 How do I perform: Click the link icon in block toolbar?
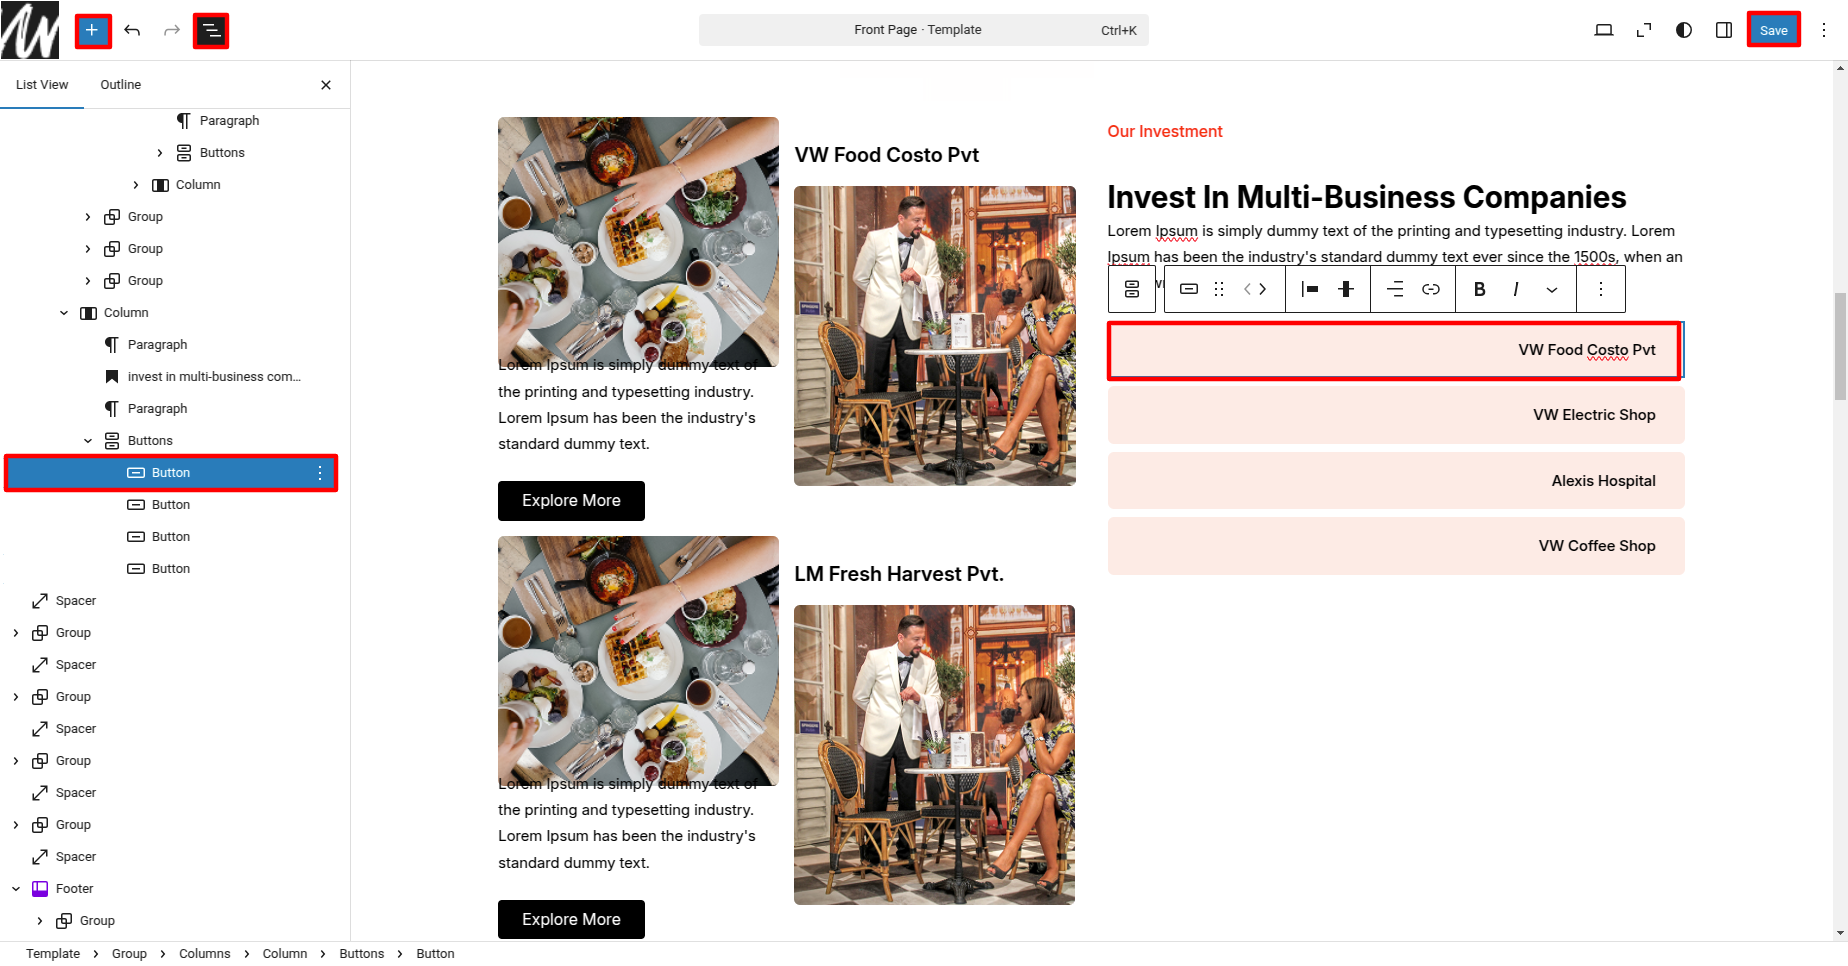(1431, 289)
